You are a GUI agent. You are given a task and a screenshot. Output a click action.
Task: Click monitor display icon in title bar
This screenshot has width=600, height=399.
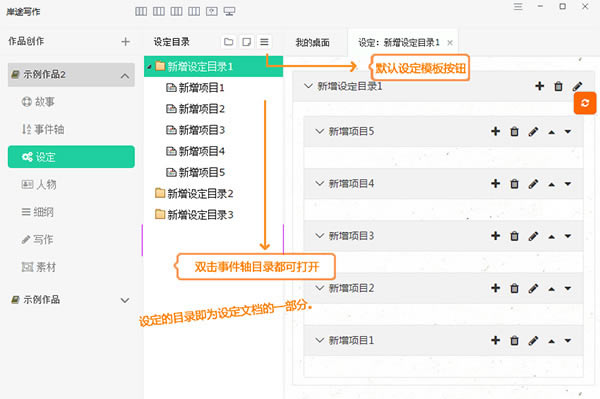tap(229, 11)
